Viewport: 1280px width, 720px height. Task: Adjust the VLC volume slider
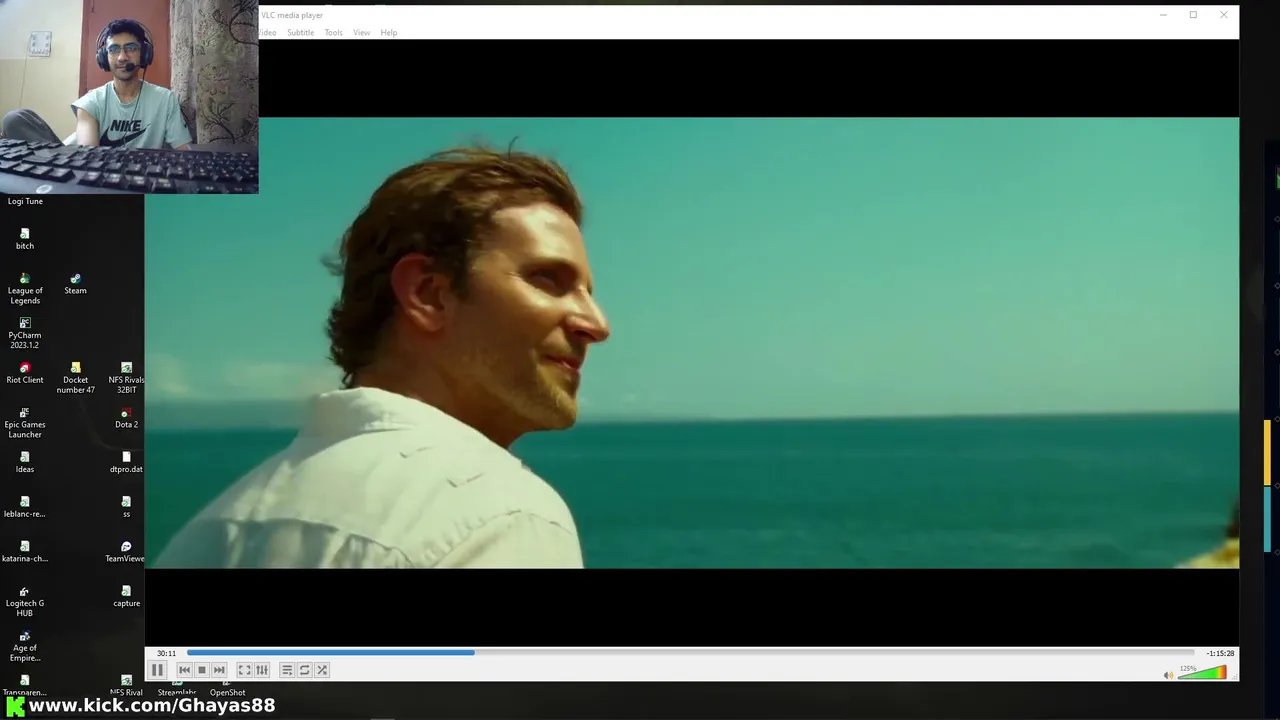(x=1202, y=673)
